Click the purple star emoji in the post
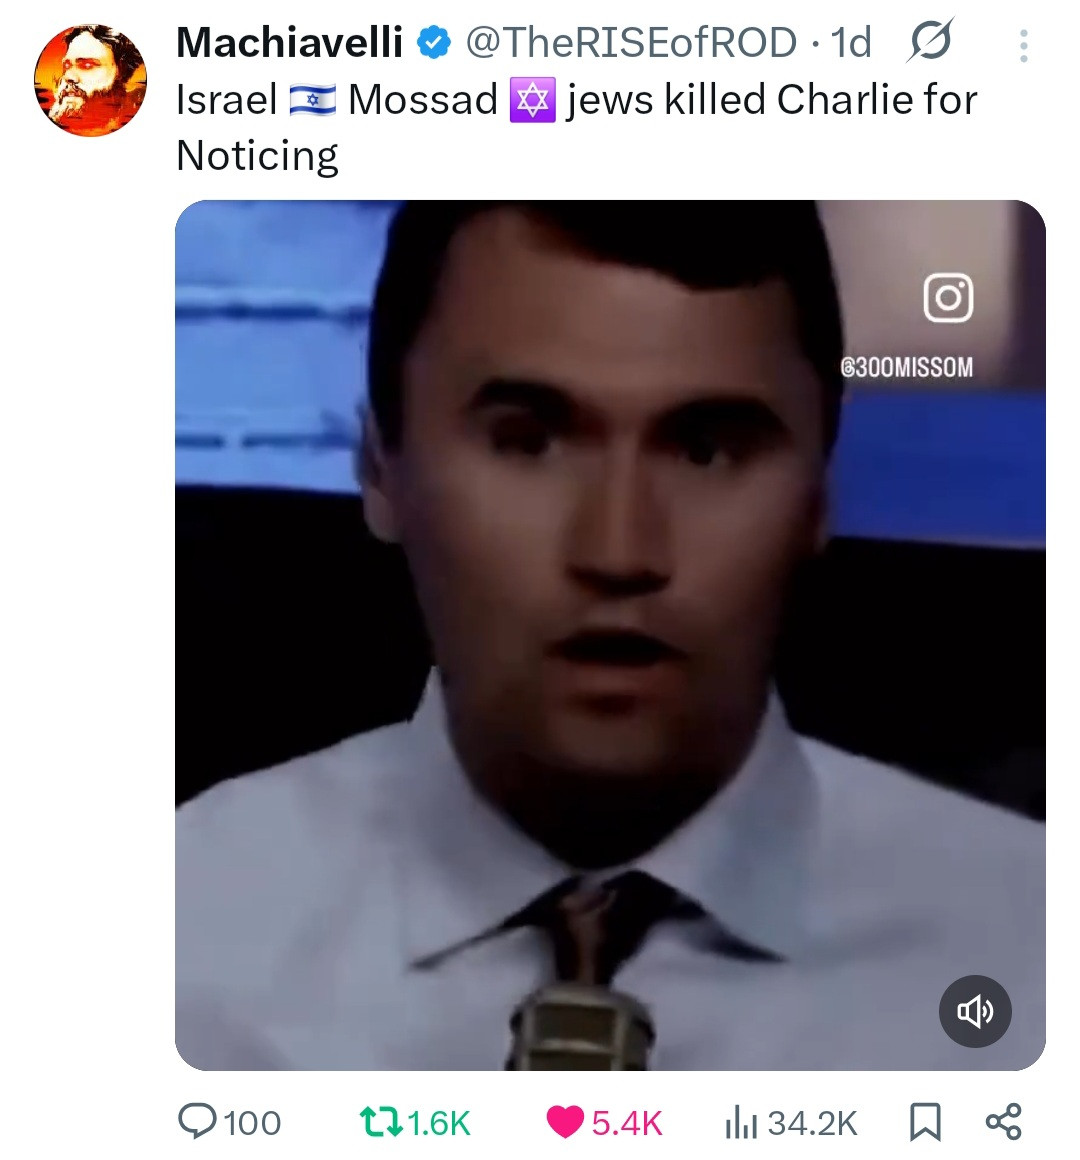This screenshot has width=1080, height=1160. point(530,100)
